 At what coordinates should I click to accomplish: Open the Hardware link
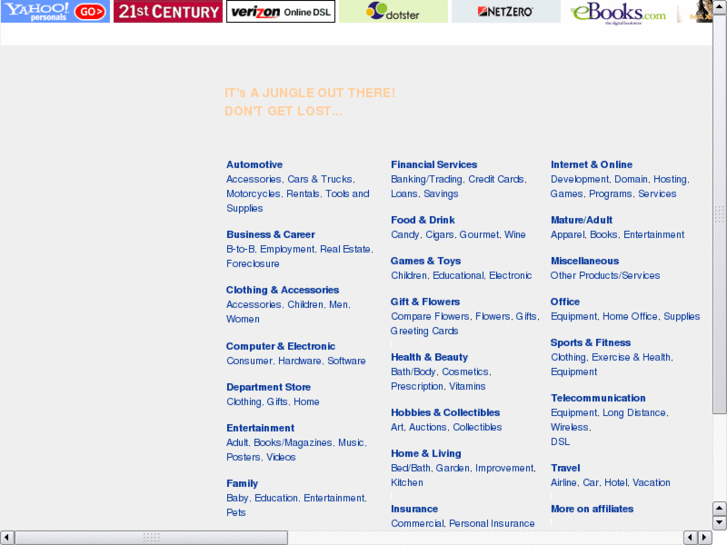(x=300, y=361)
